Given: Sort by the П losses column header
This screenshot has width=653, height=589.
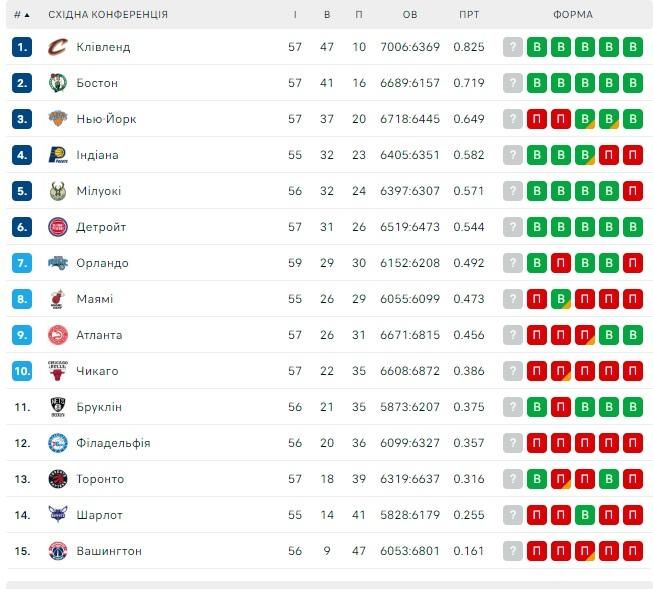Looking at the screenshot, I should 359,15.
